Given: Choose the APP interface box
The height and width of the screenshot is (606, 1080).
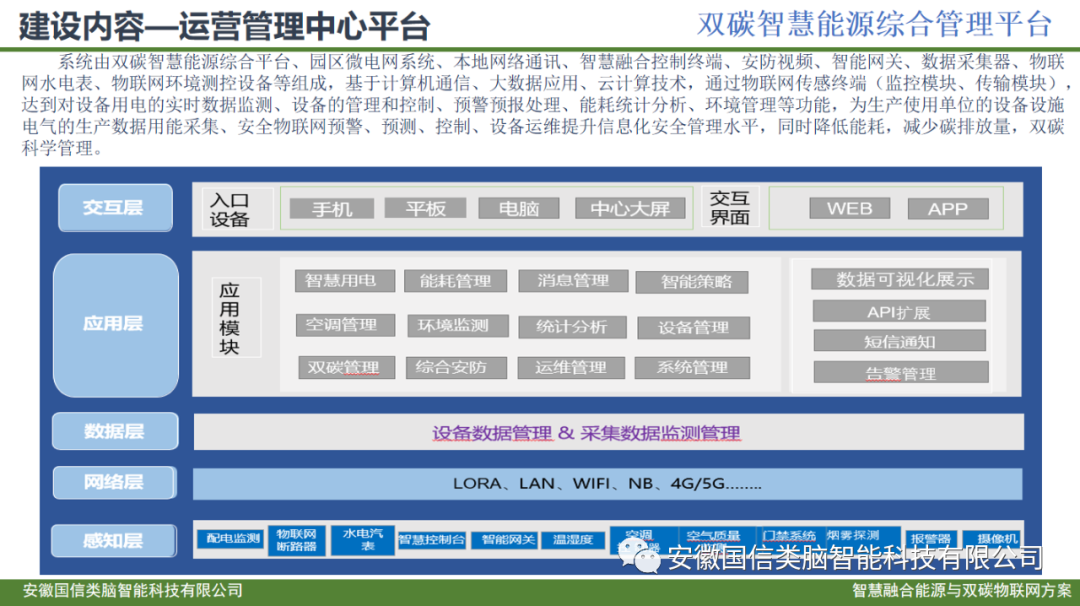Looking at the screenshot, I should [x=947, y=208].
